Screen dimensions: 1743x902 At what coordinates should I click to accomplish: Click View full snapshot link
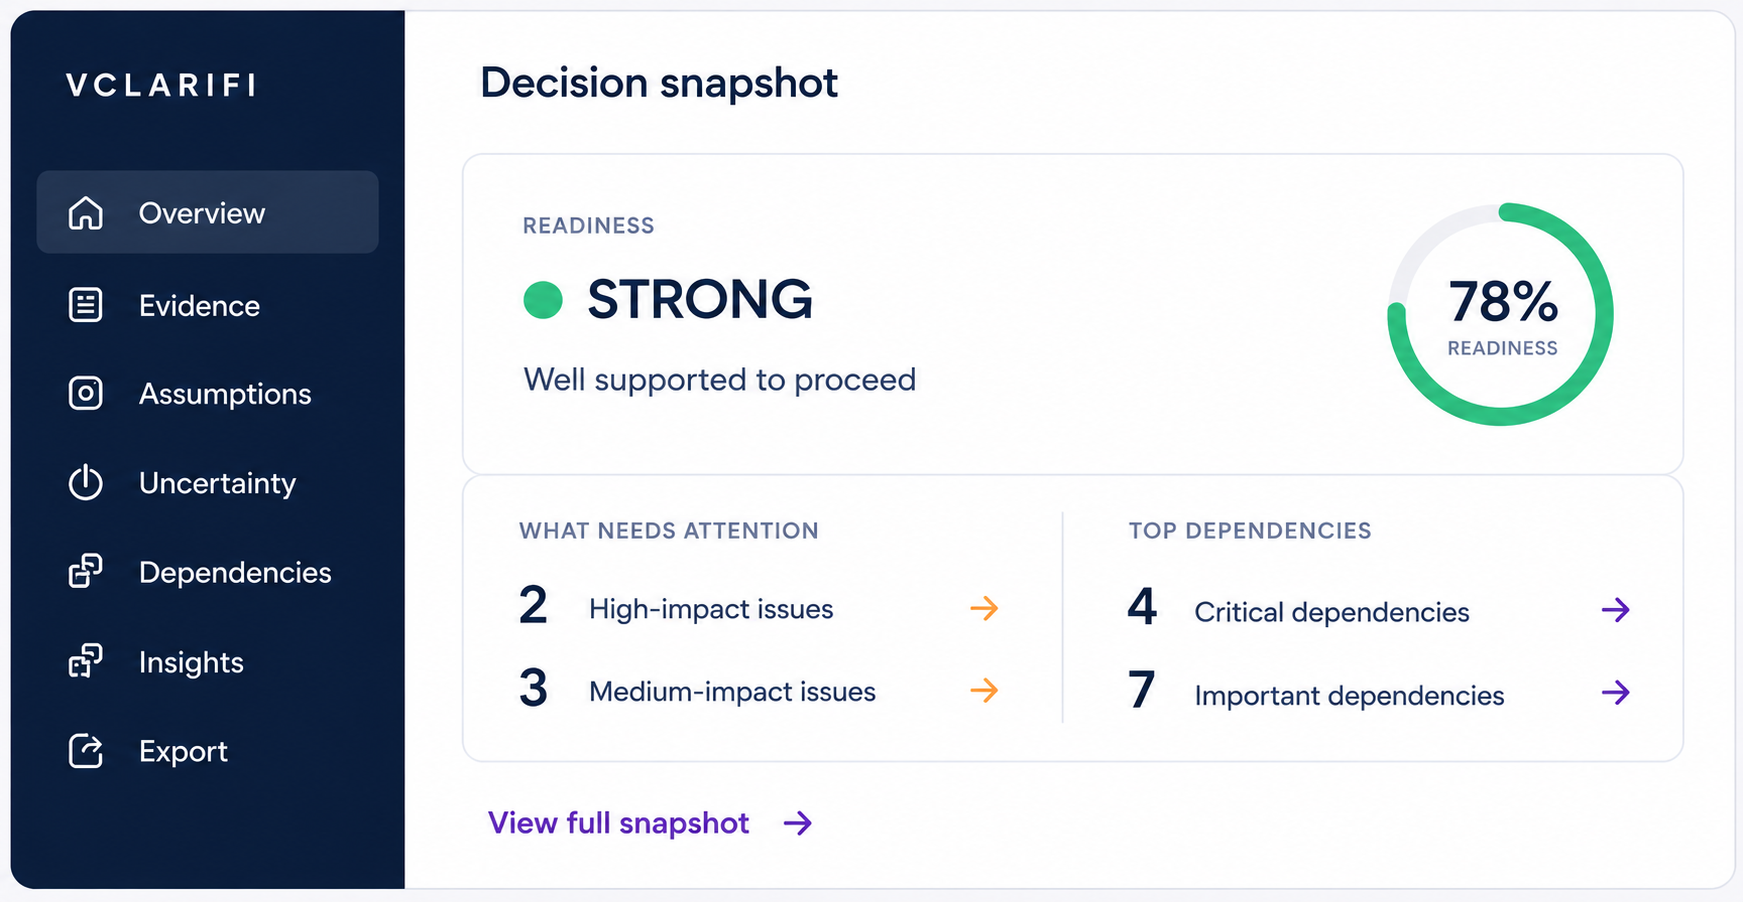tap(618, 823)
